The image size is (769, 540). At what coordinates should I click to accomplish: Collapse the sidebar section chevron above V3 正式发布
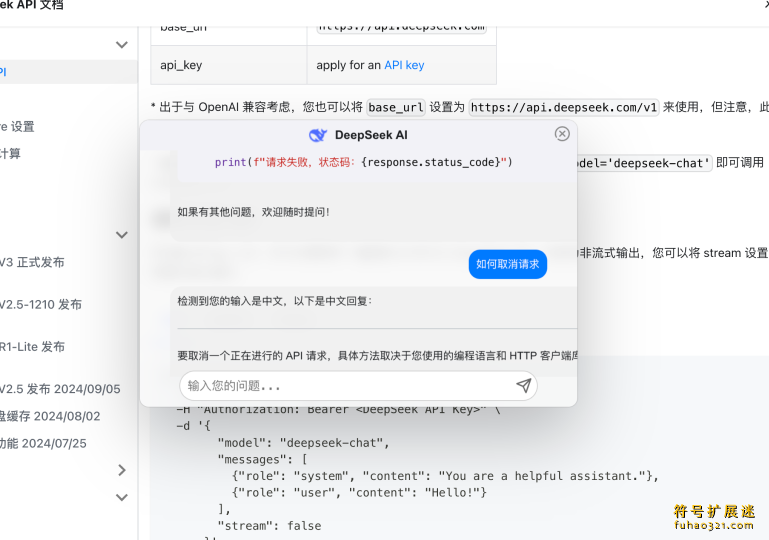(x=122, y=235)
